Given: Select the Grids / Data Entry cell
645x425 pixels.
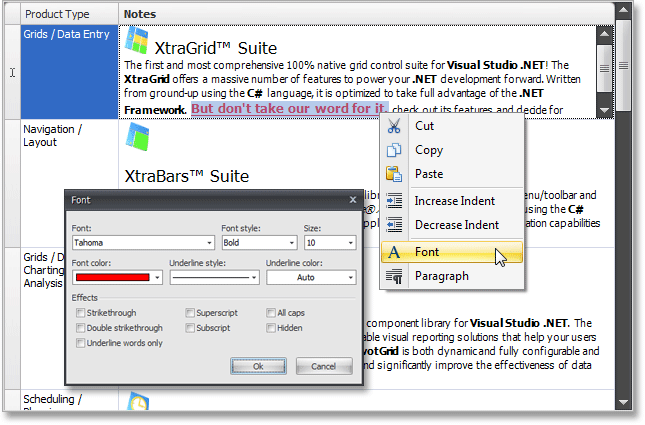Looking at the screenshot, I should click(x=69, y=72).
